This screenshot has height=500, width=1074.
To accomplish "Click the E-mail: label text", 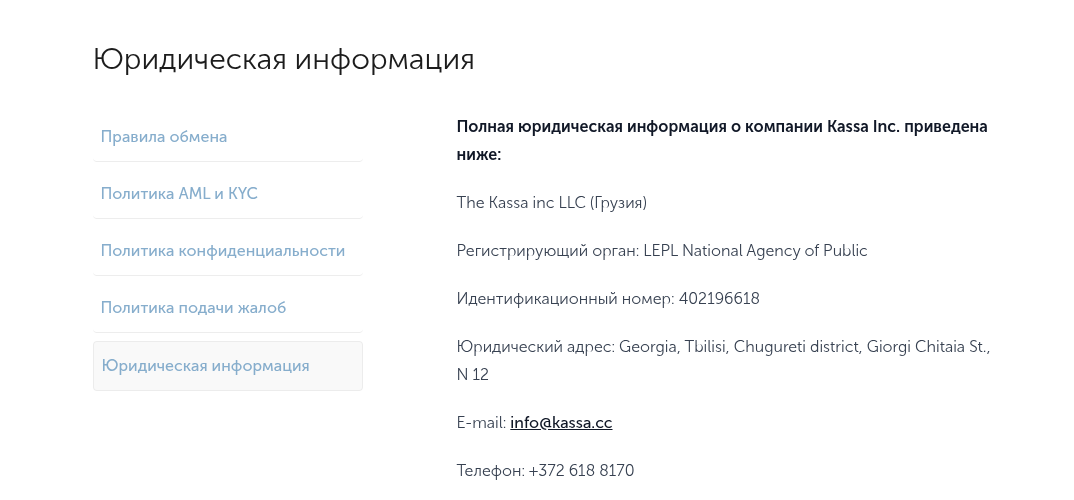I will point(481,423).
